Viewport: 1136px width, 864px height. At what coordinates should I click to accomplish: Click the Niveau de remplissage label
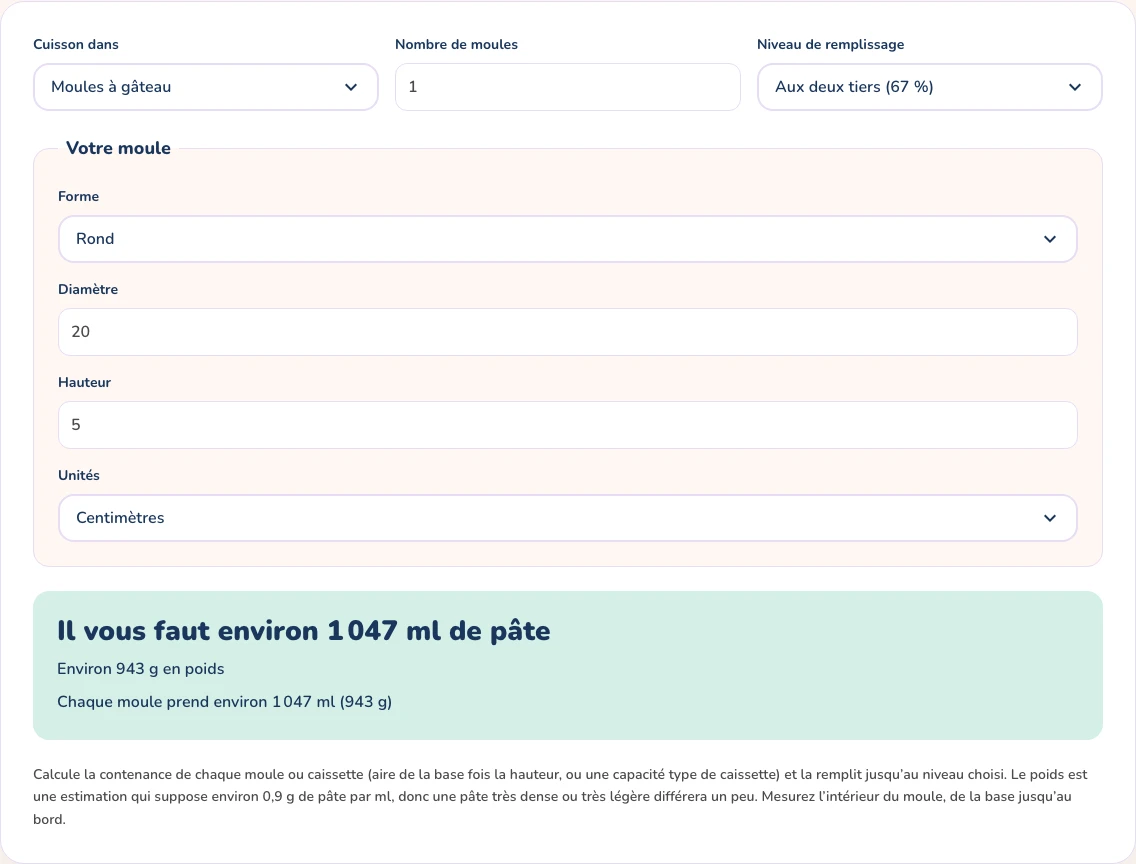click(x=830, y=44)
